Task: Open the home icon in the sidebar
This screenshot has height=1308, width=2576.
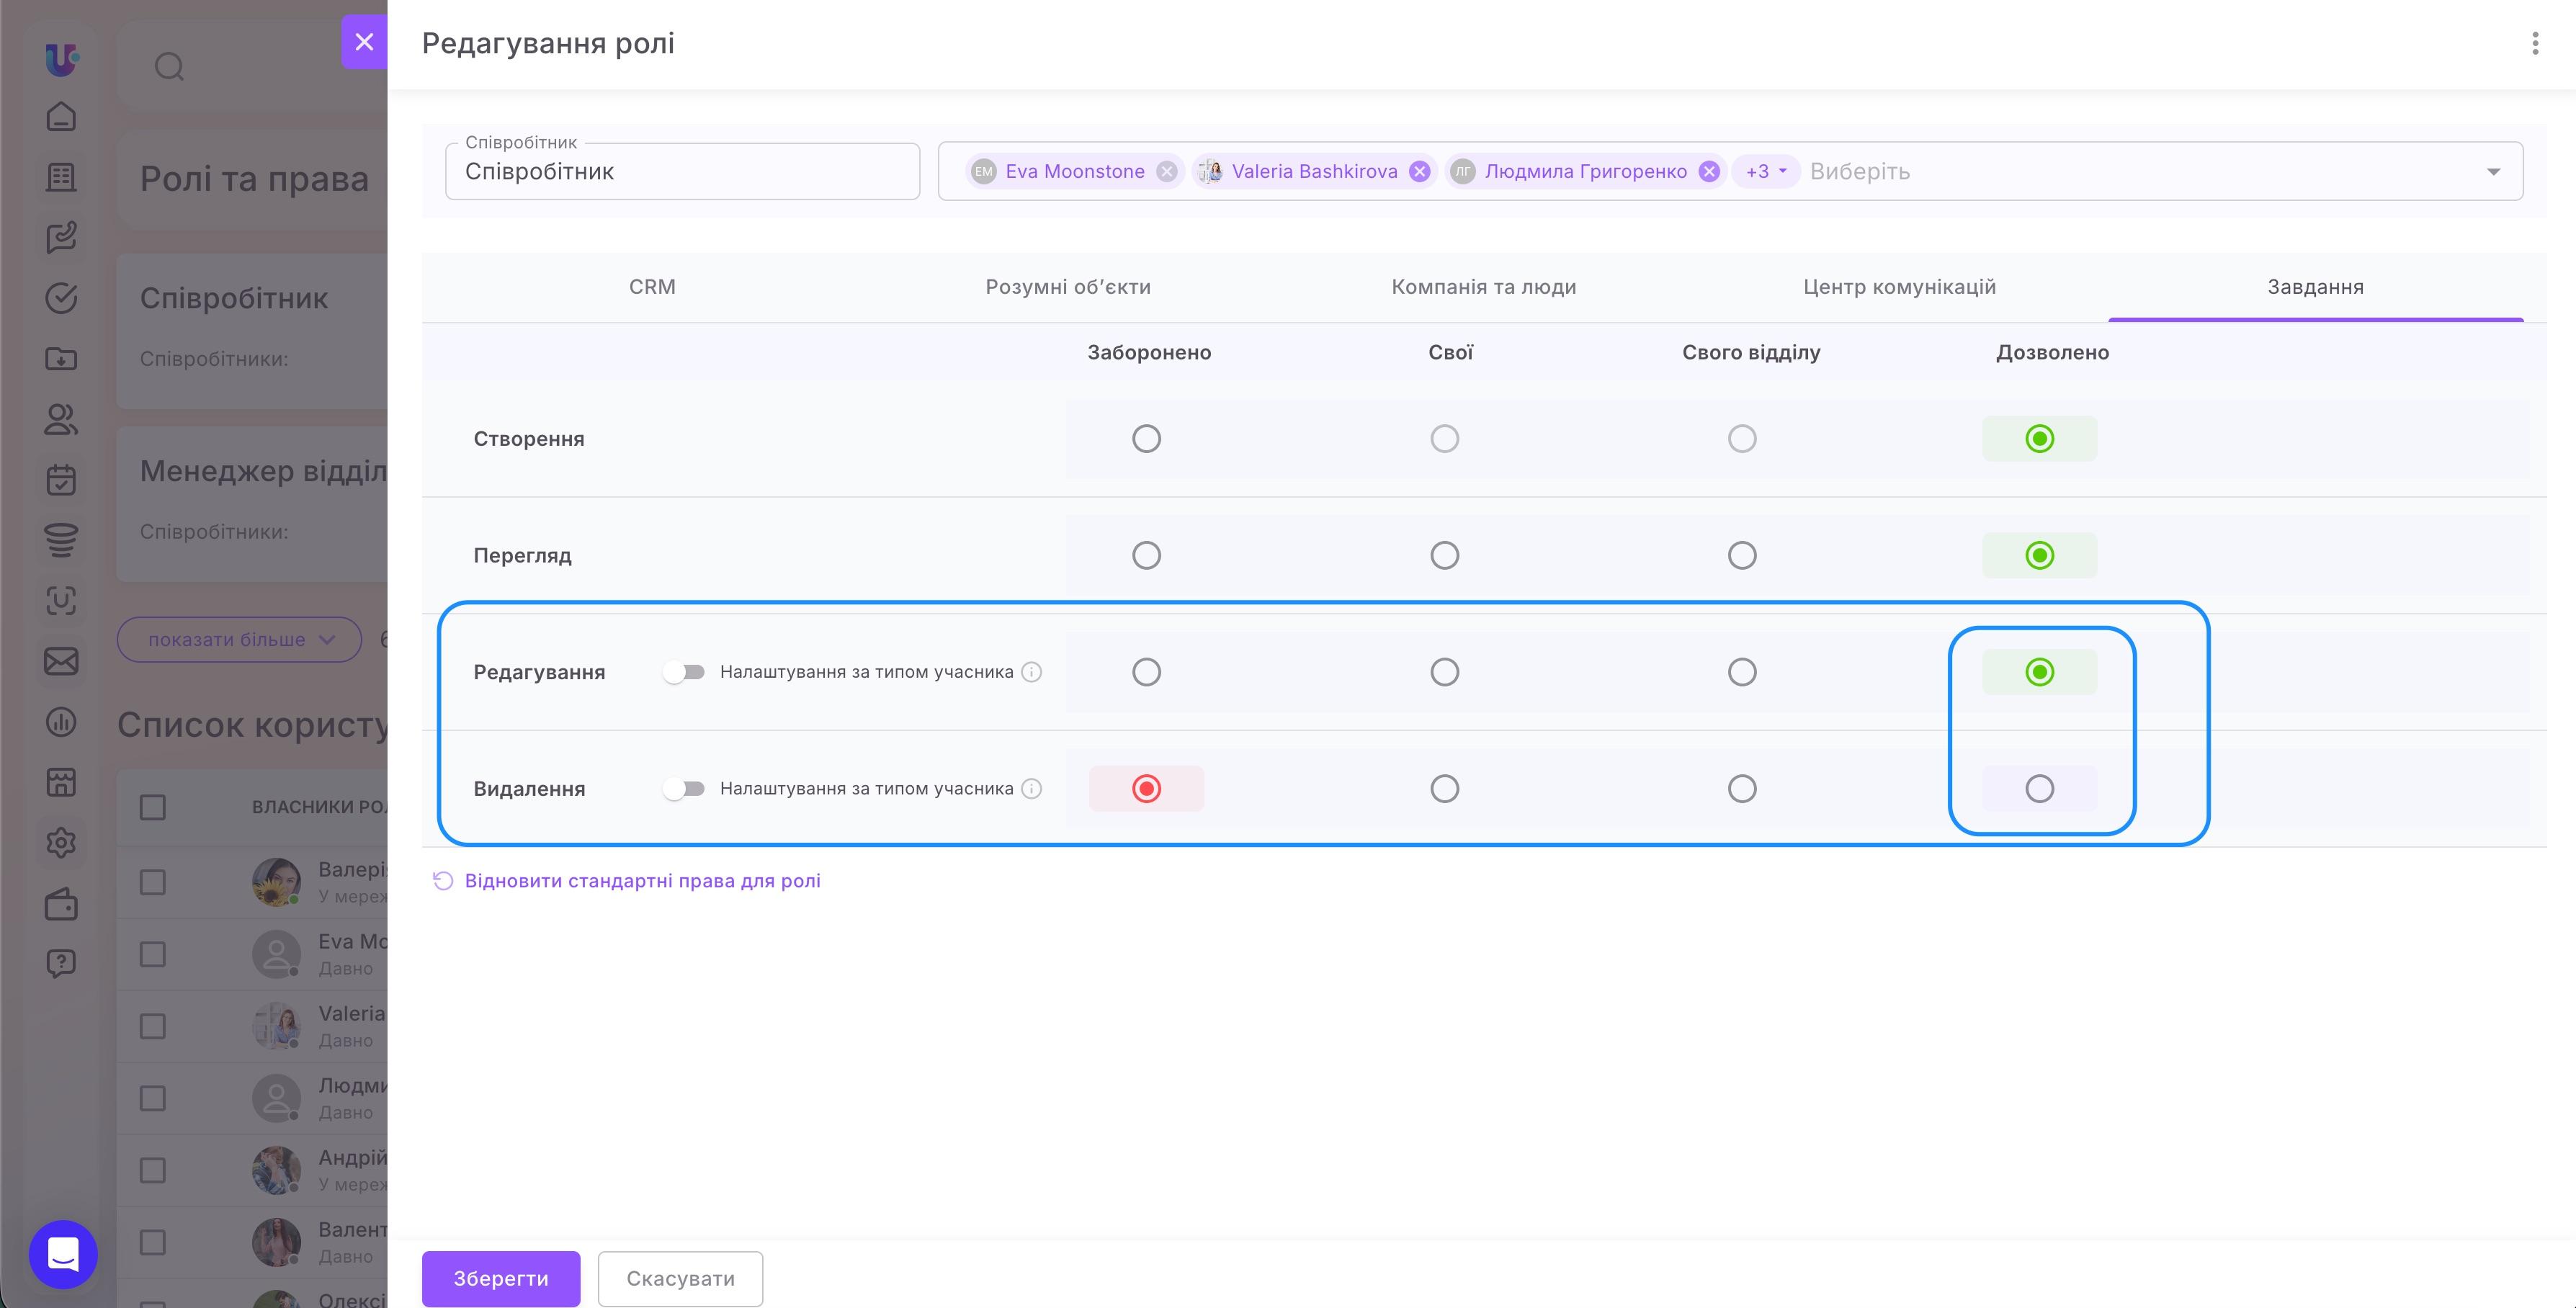Action: [61, 117]
